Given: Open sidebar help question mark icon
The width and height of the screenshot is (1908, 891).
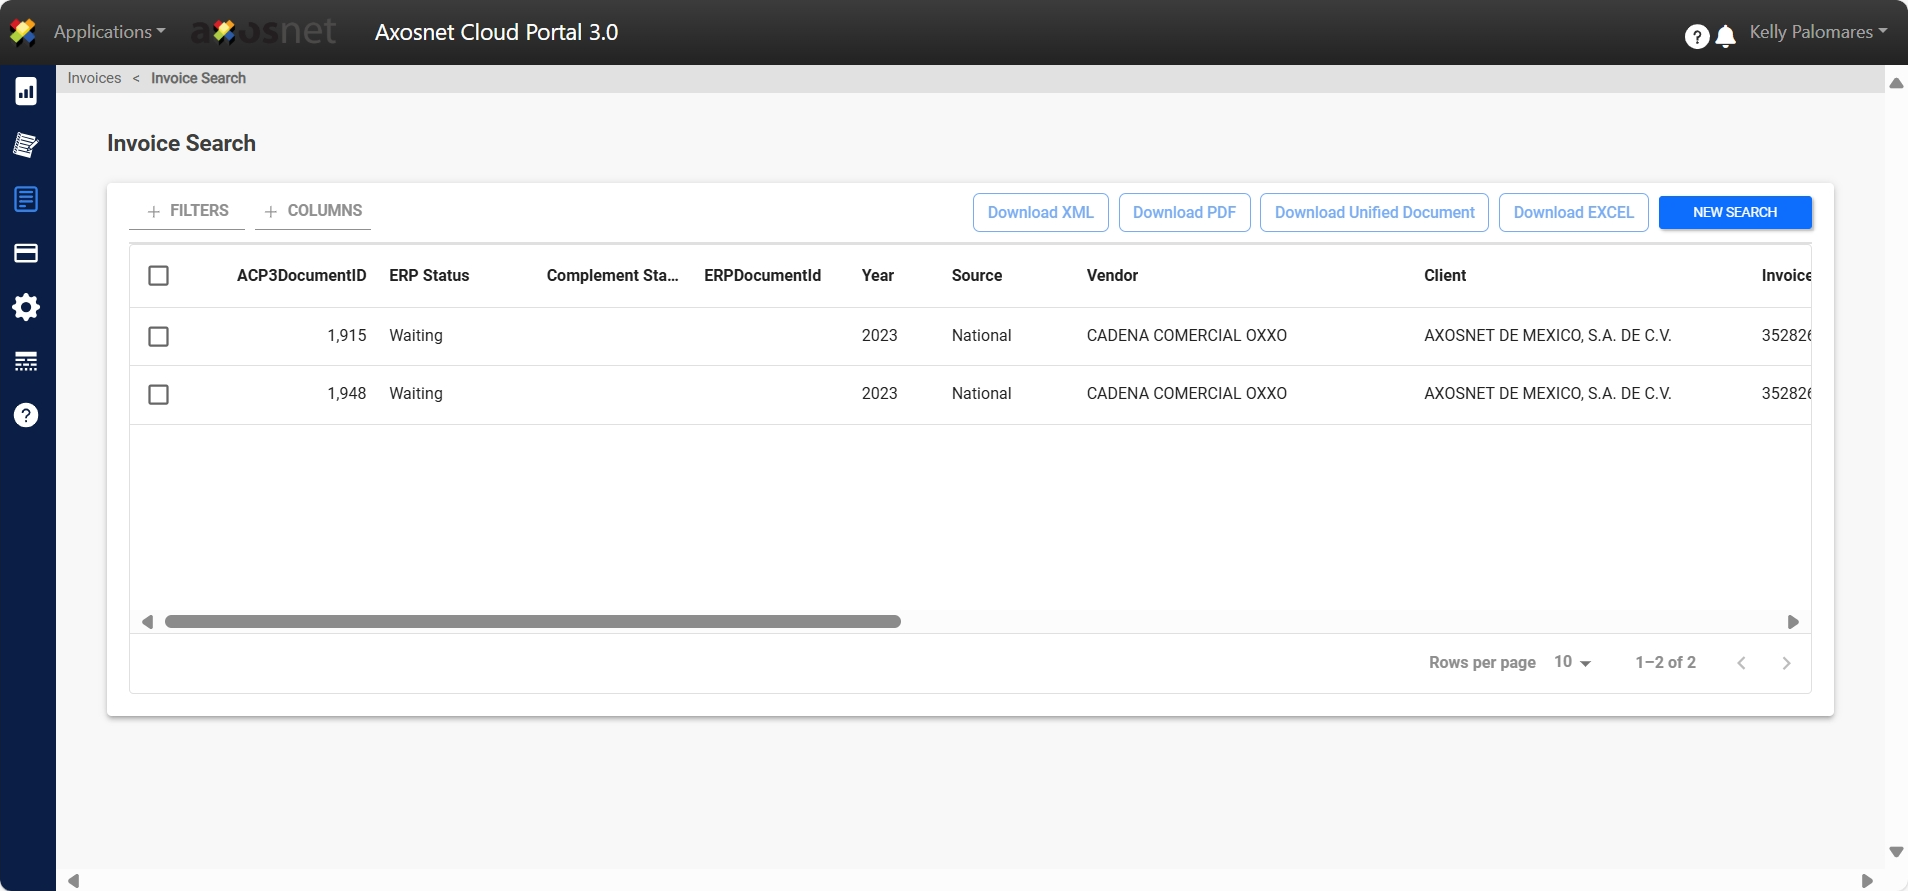Looking at the screenshot, I should tap(26, 415).
